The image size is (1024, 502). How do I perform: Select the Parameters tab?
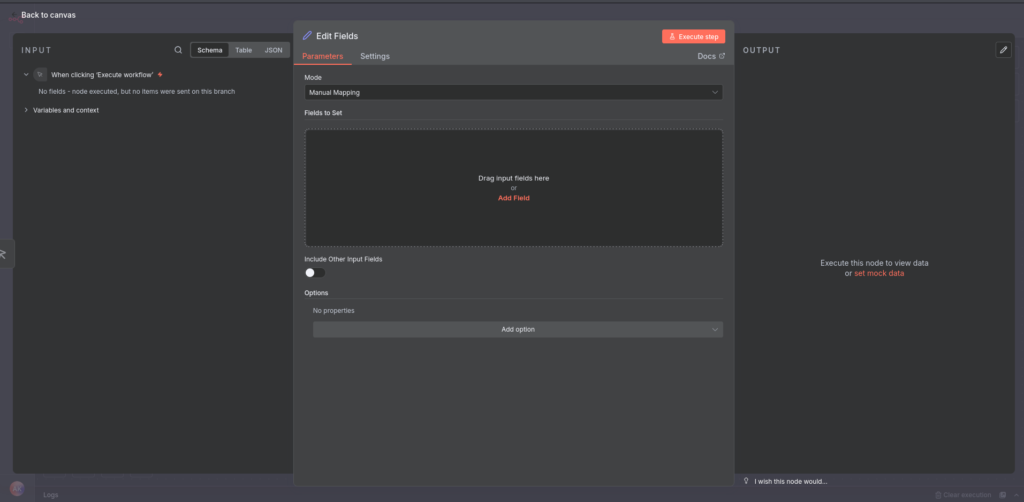[322, 56]
